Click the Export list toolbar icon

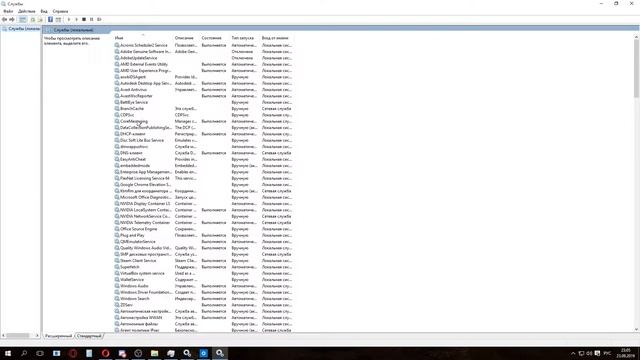40,20
